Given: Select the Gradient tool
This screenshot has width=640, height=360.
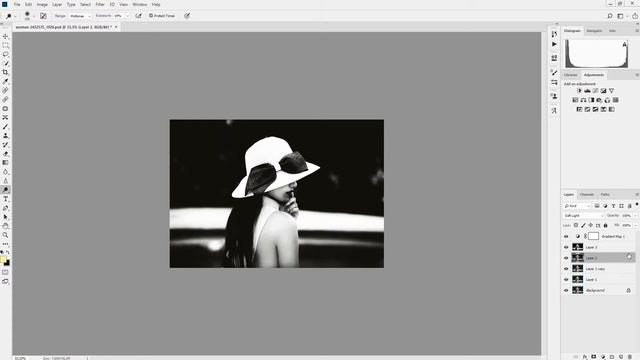Looking at the screenshot, I should [x=5, y=162].
